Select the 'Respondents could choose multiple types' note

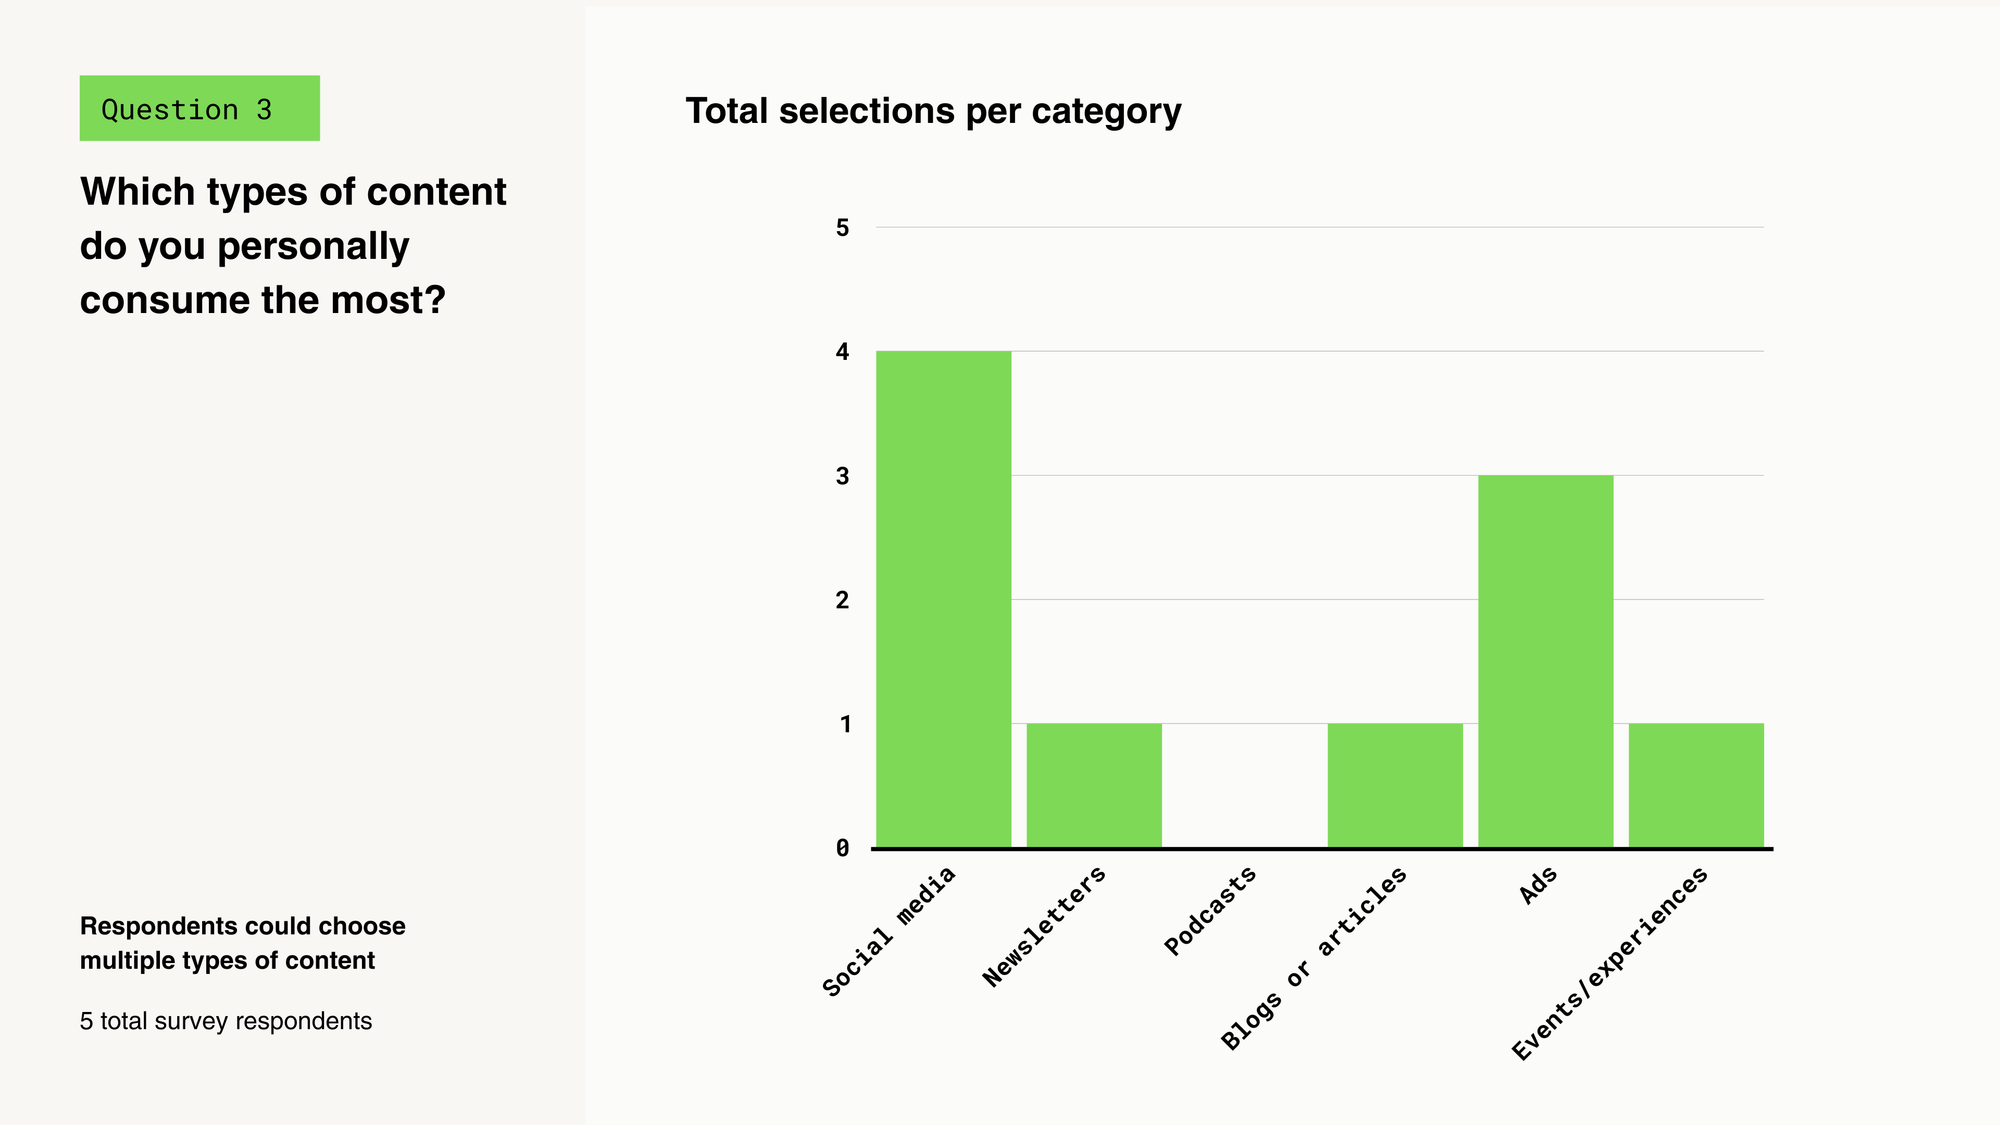click(x=242, y=943)
